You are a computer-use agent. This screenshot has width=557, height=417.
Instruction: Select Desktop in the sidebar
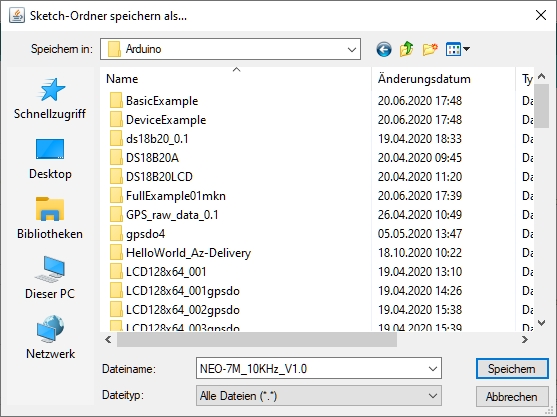pos(50,159)
